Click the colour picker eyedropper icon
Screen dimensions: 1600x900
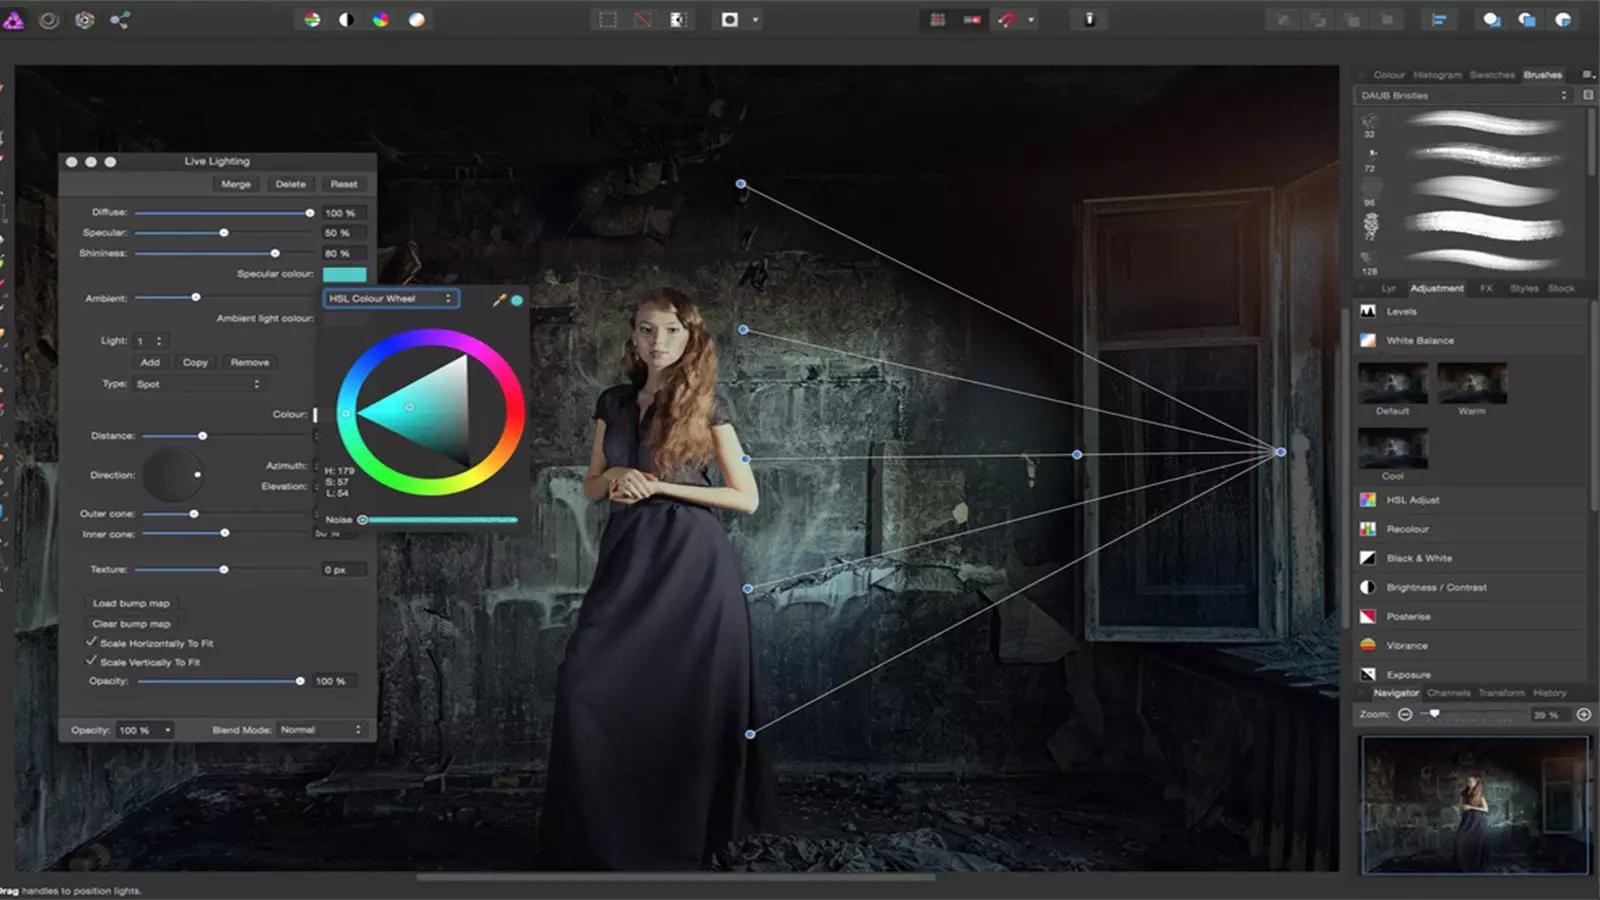(498, 299)
